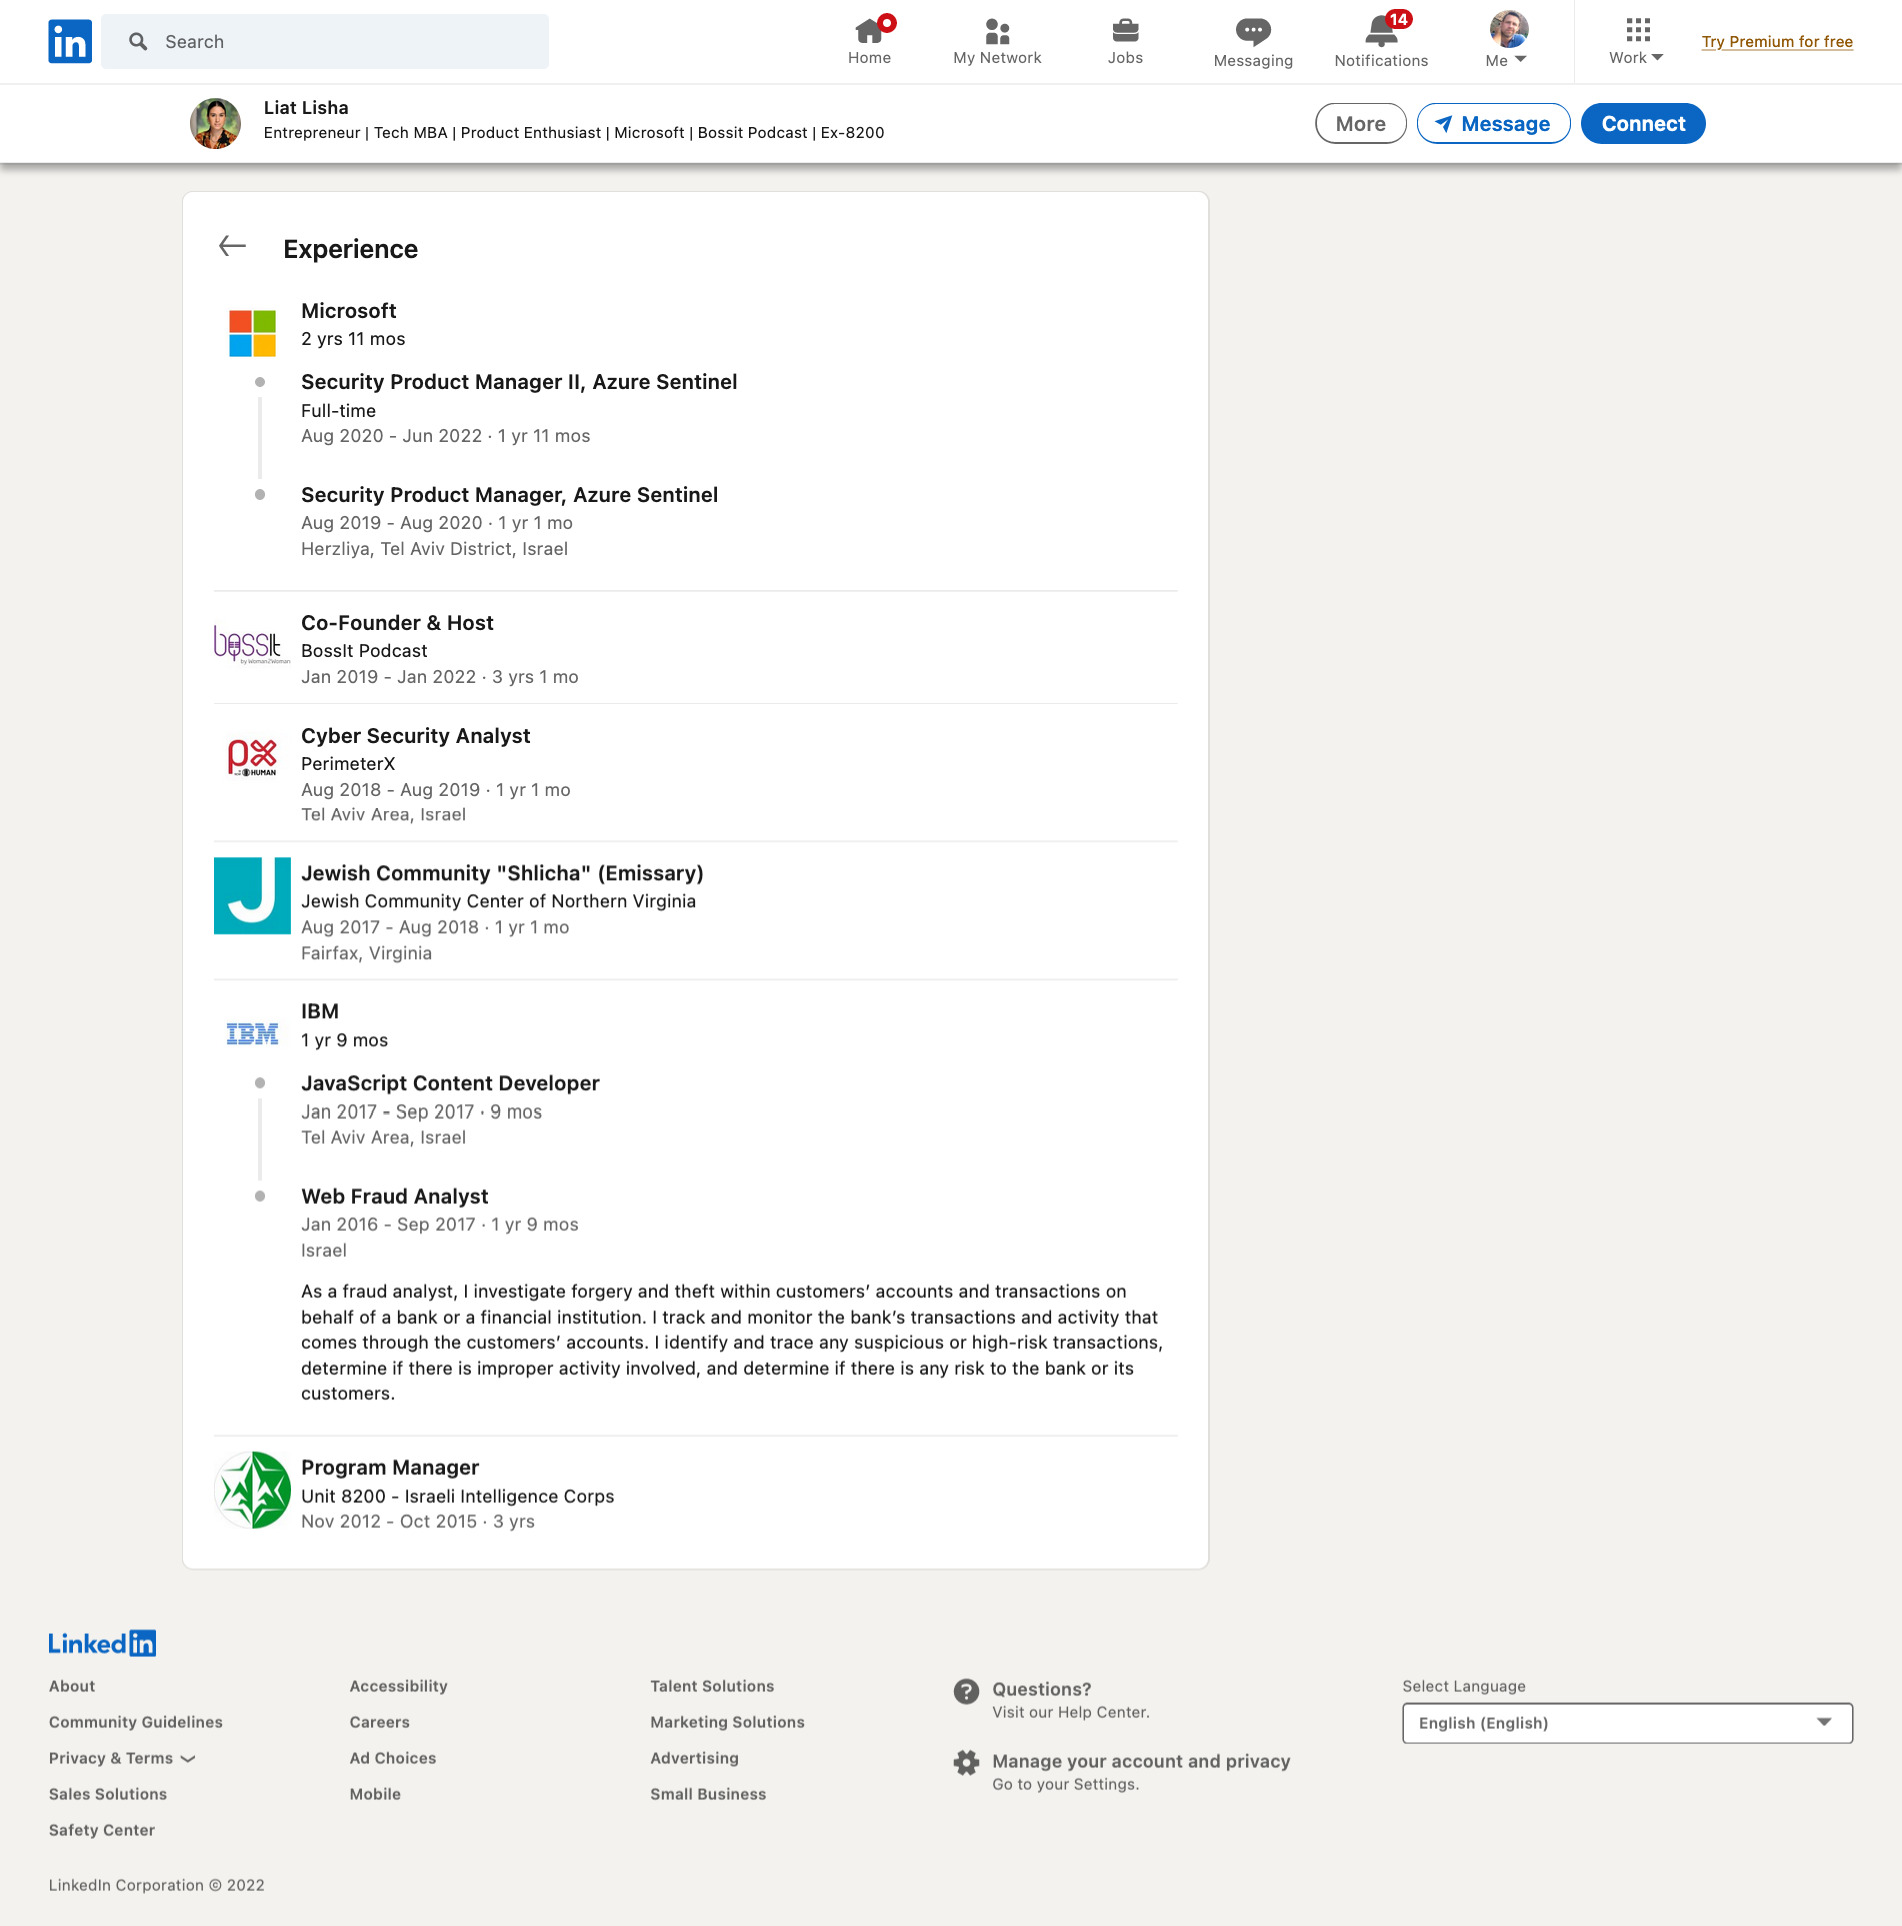Click the back arrow beside Experience

coord(232,247)
